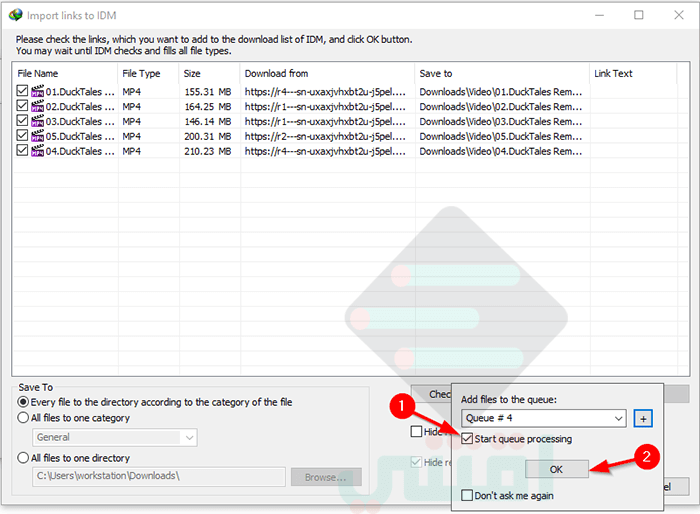Image resolution: width=700 pixels, height=514 pixels.
Task: Toggle Start queue processing checkbox
Action: pos(467,439)
